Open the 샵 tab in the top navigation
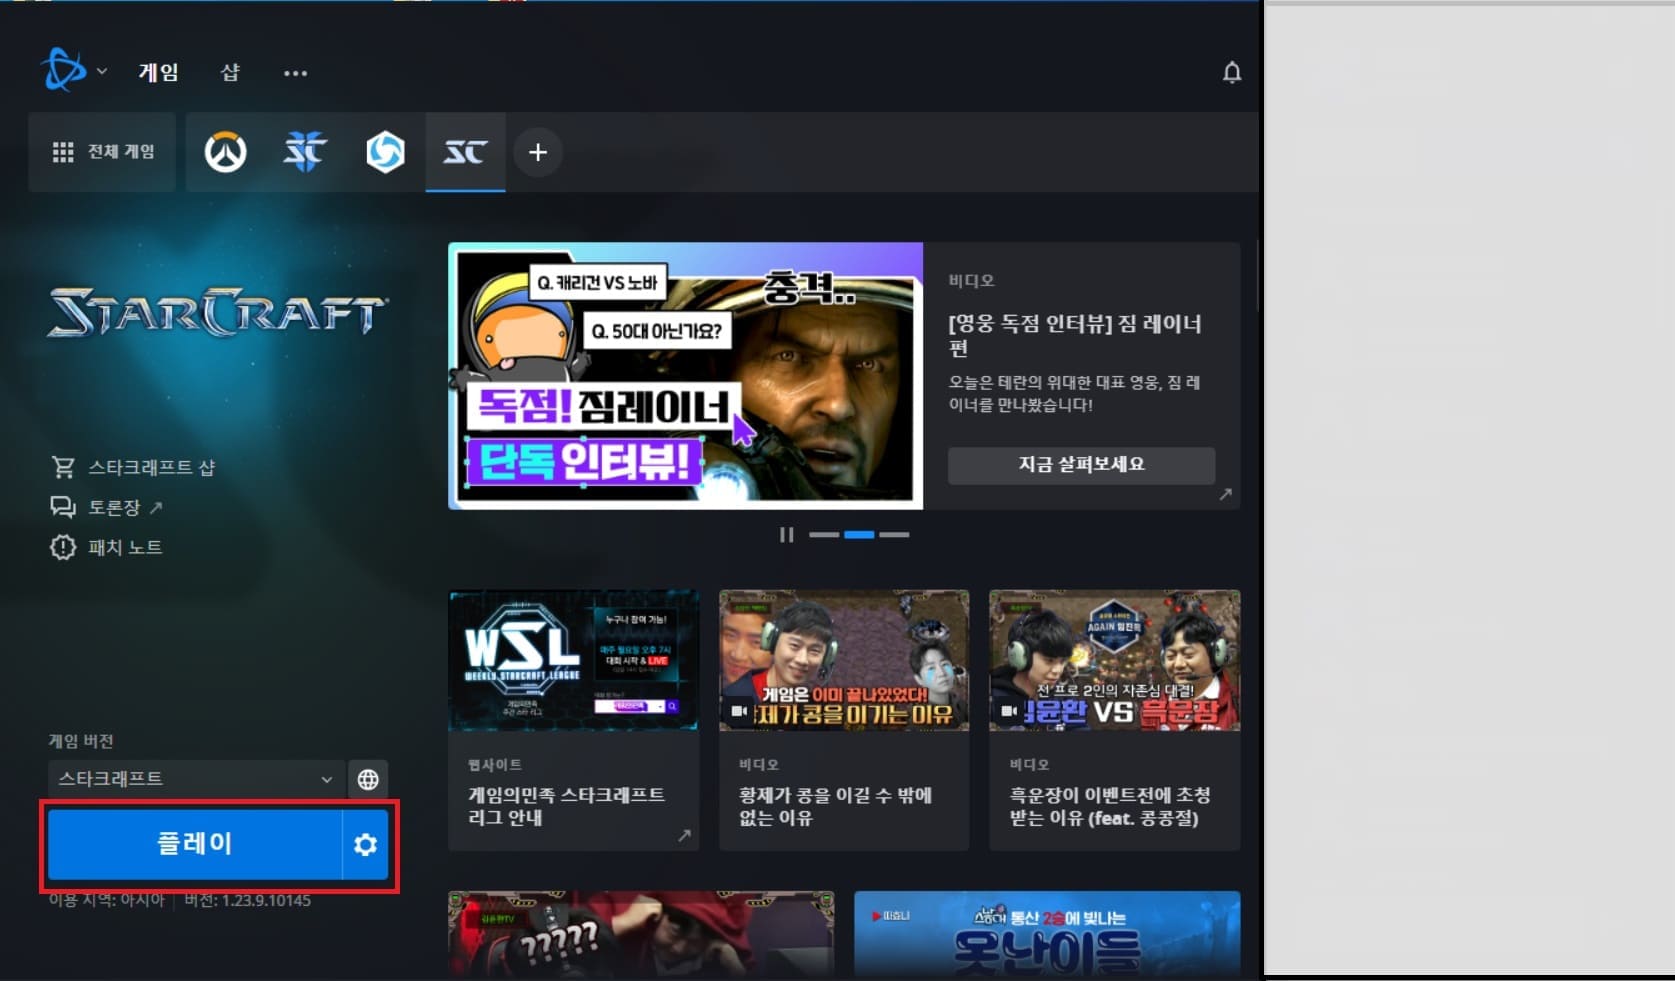 (230, 72)
